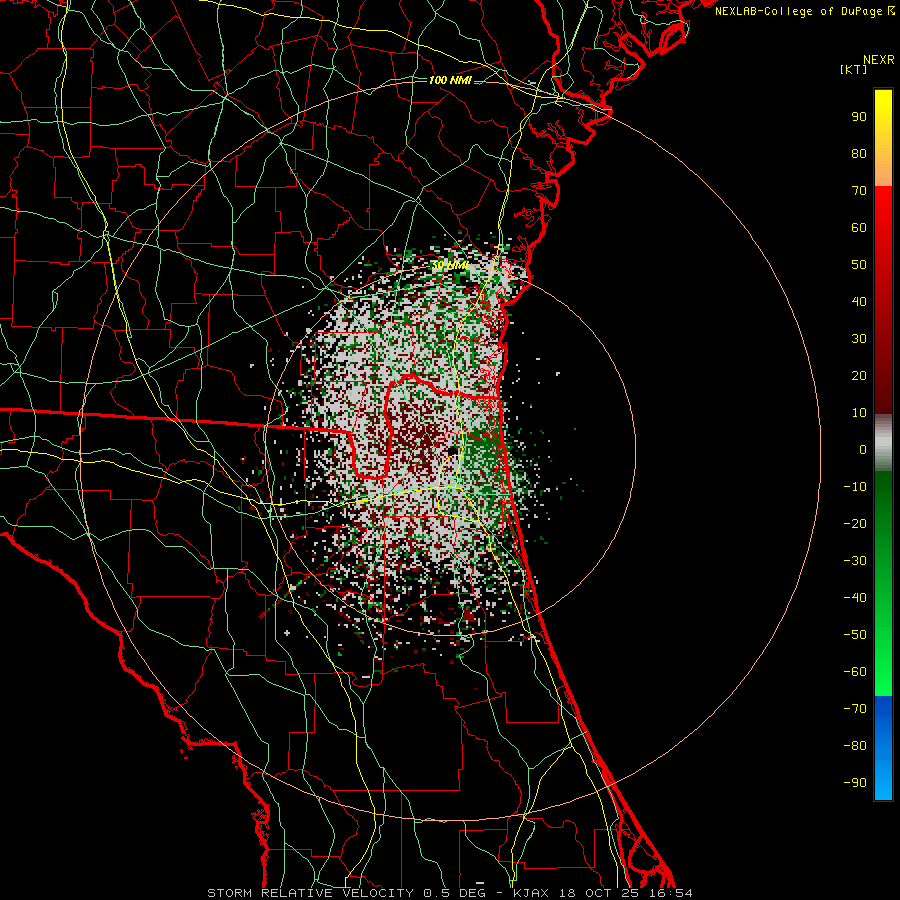Click the -90 knot scale label
This screenshot has height=900, width=900.
[855, 783]
